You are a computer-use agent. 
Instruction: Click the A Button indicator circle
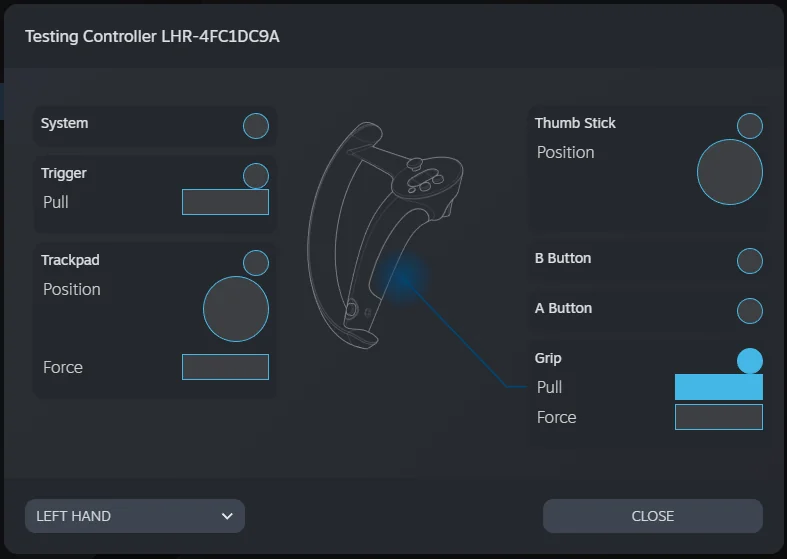750,311
